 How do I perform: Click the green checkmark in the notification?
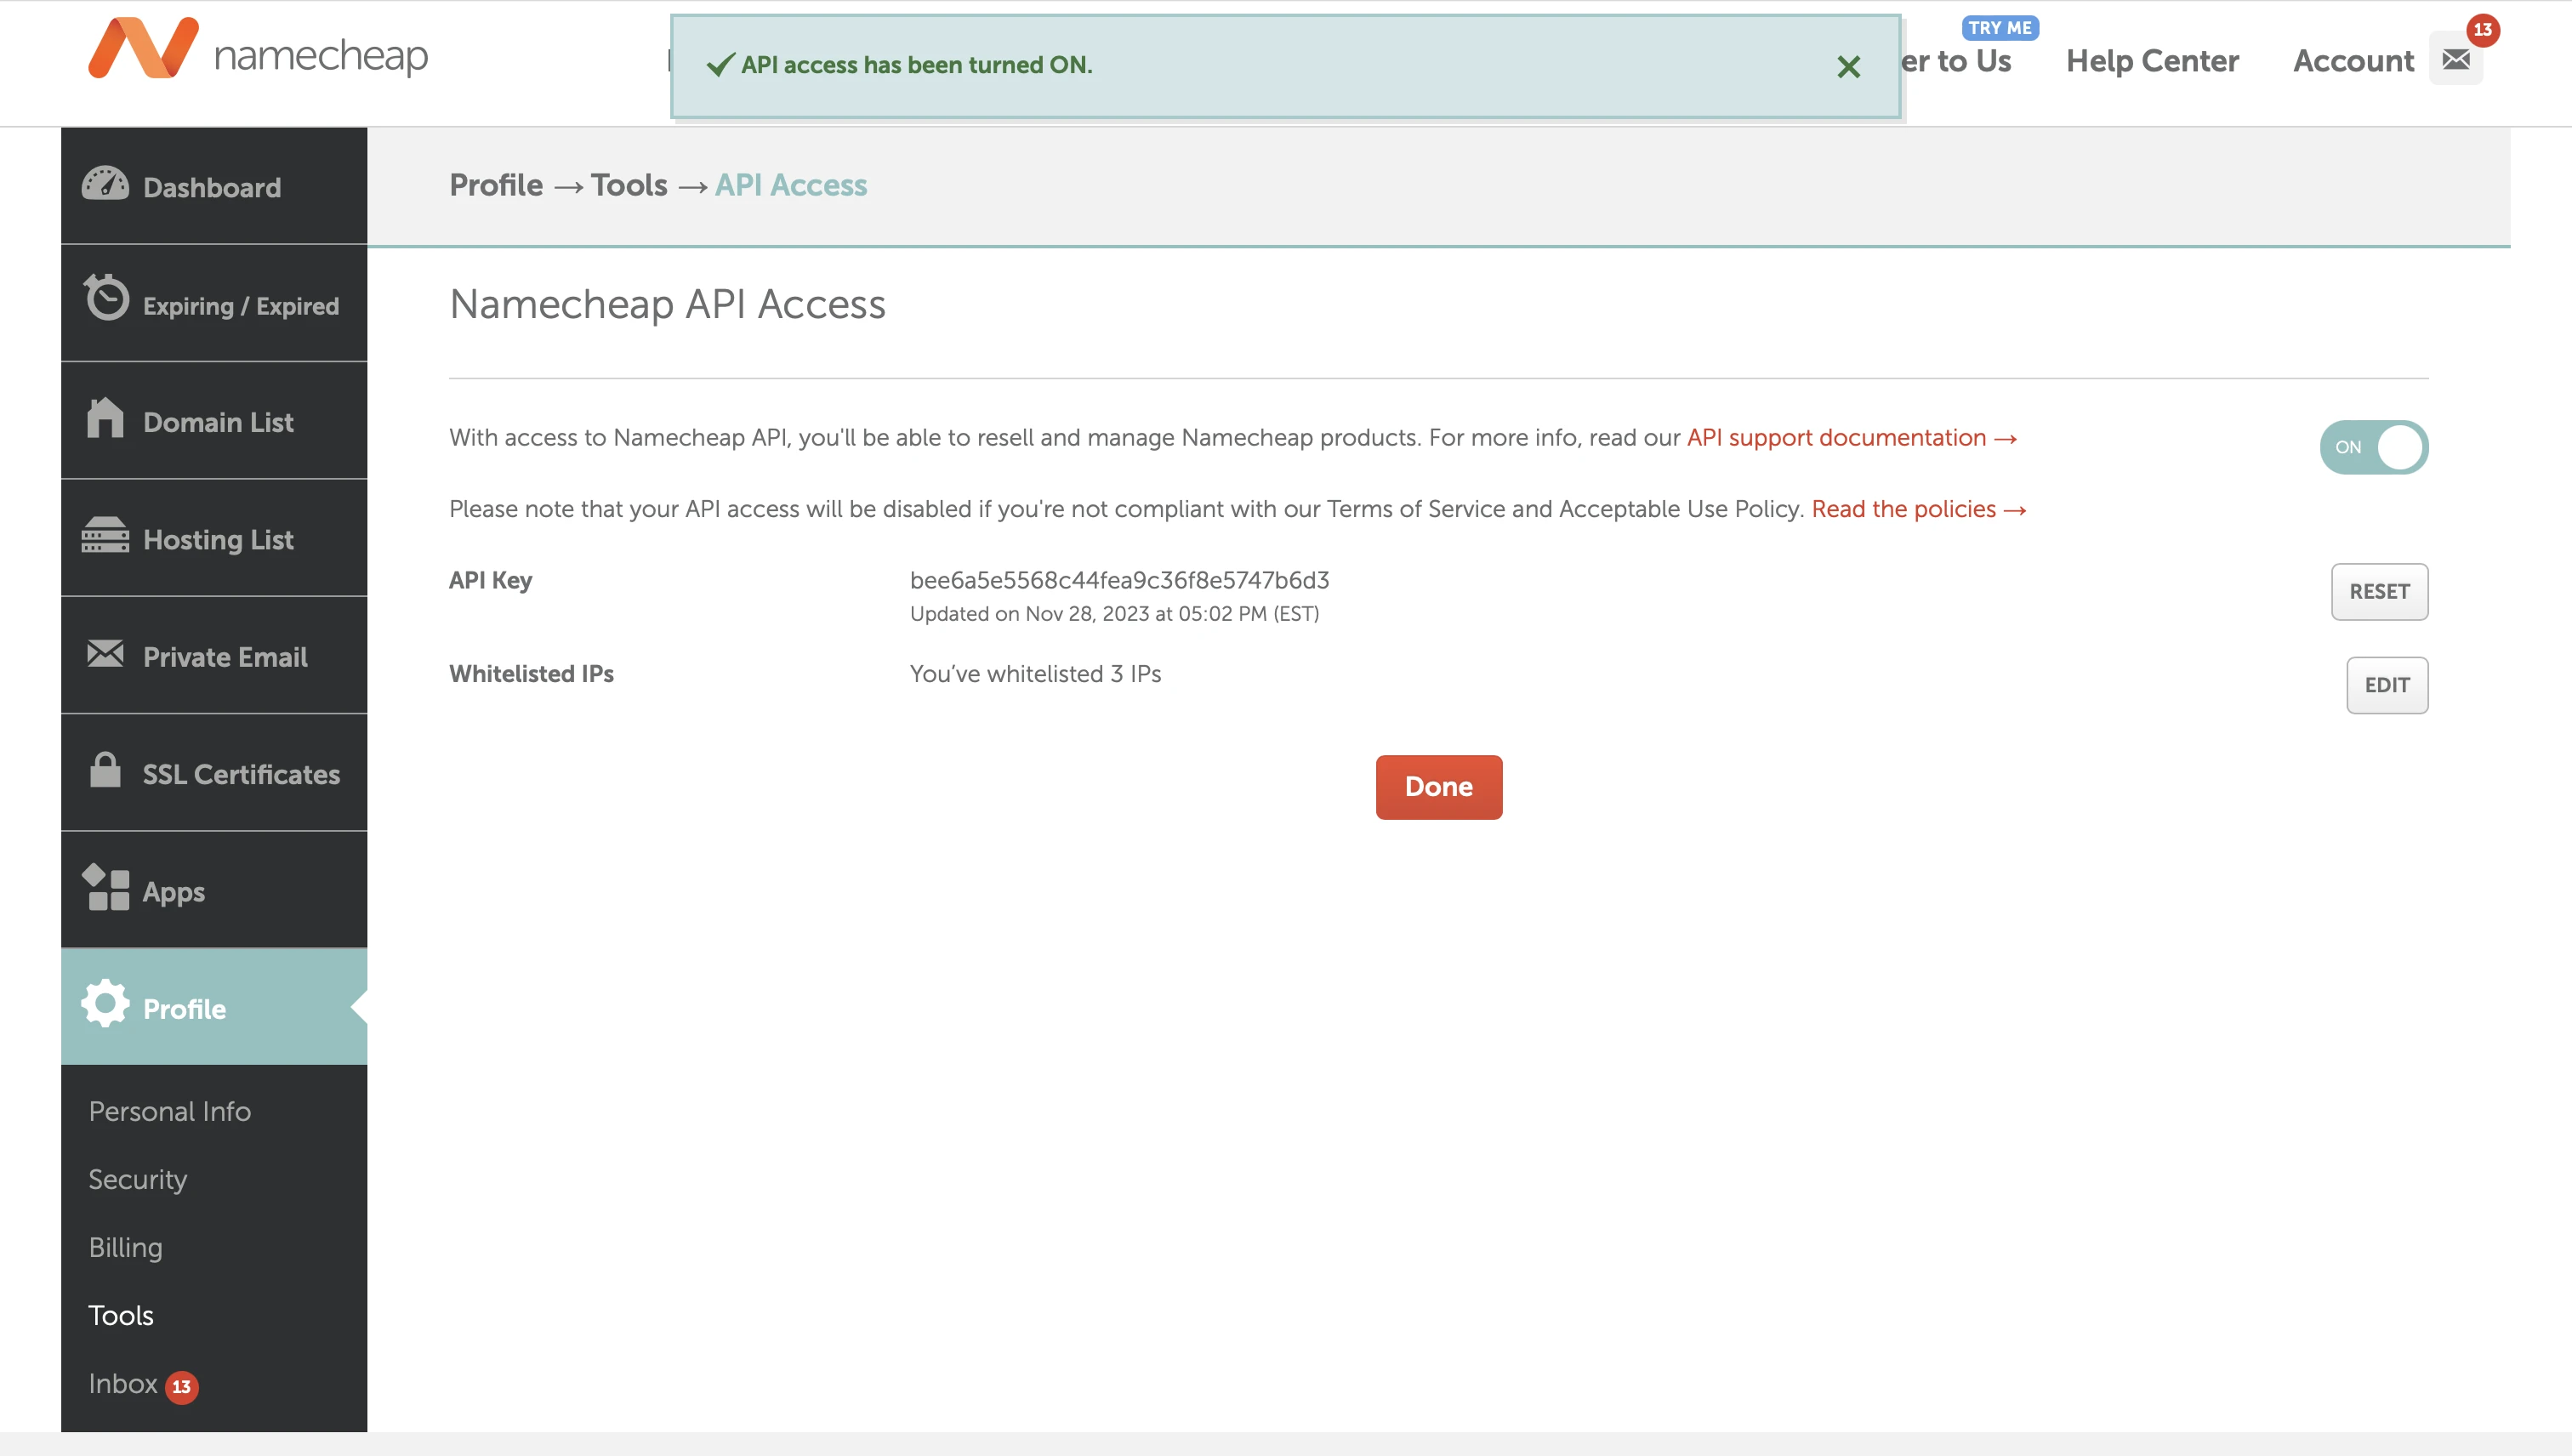point(721,65)
